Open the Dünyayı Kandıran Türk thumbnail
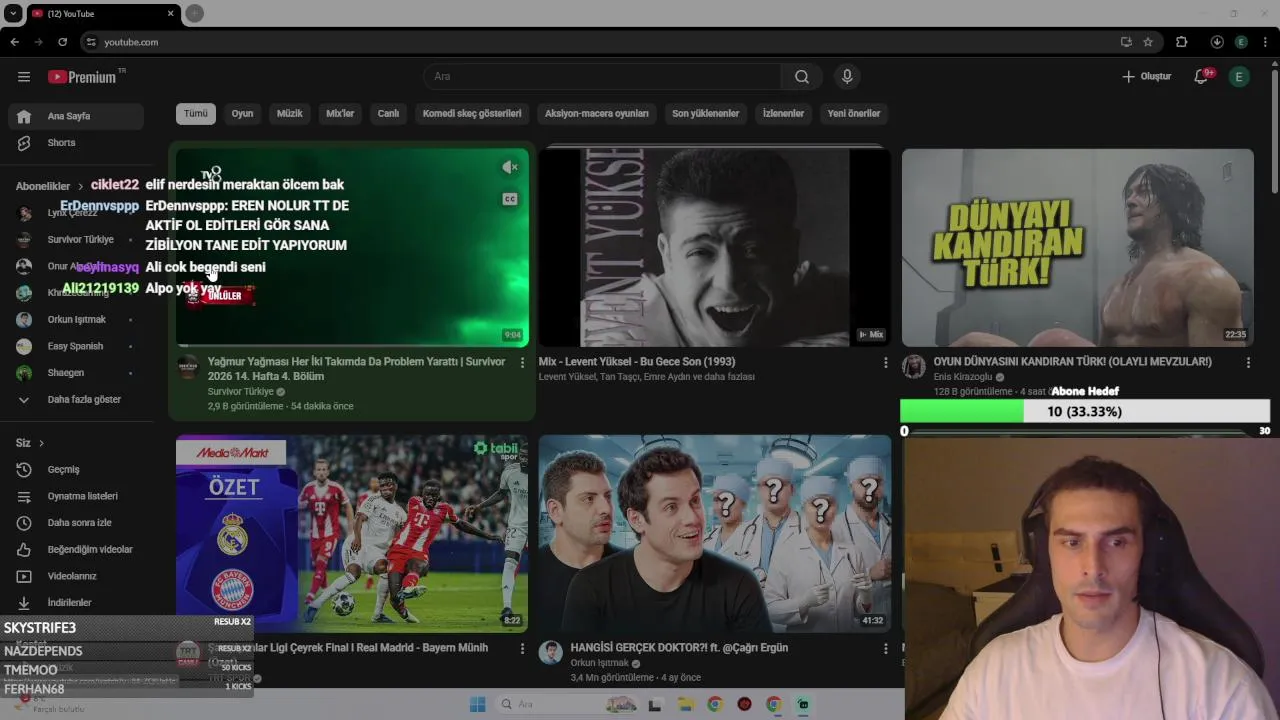The height and width of the screenshot is (720, 1280). pyautogui.click(x=1077, y=248)
